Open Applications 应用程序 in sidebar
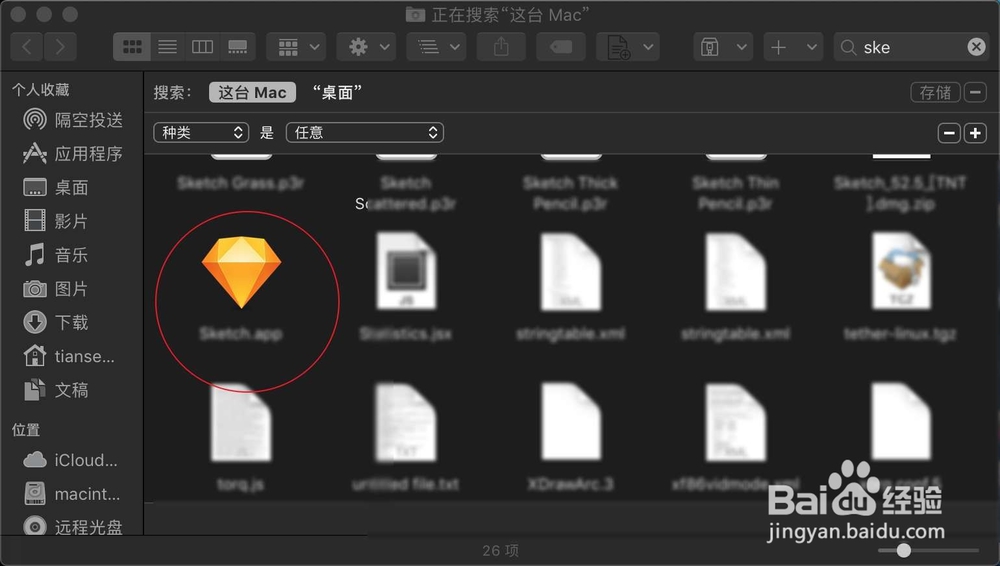The width and height of the screenshot is (1000, 566). point(72,153)
